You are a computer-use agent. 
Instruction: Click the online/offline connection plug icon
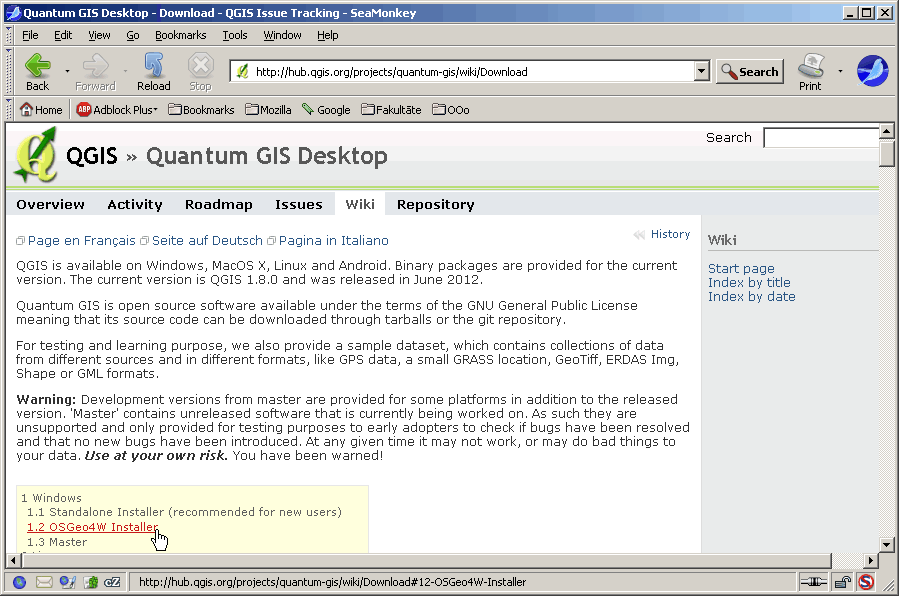(814, 582)
